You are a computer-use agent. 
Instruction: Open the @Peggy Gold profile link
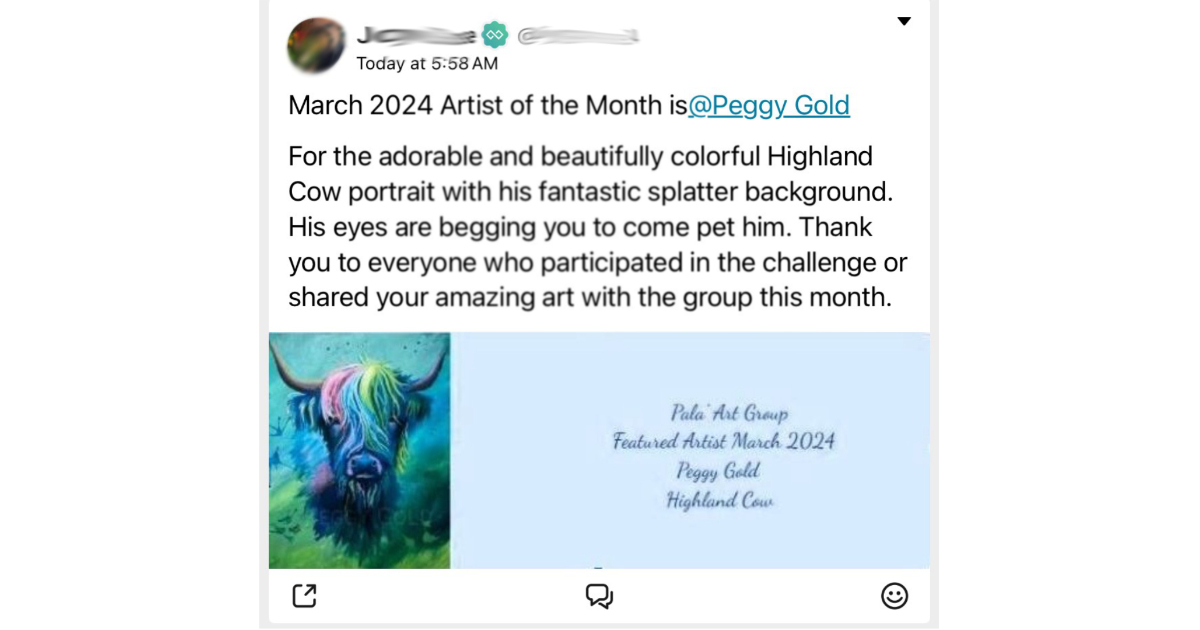click(x=769, y=105)
